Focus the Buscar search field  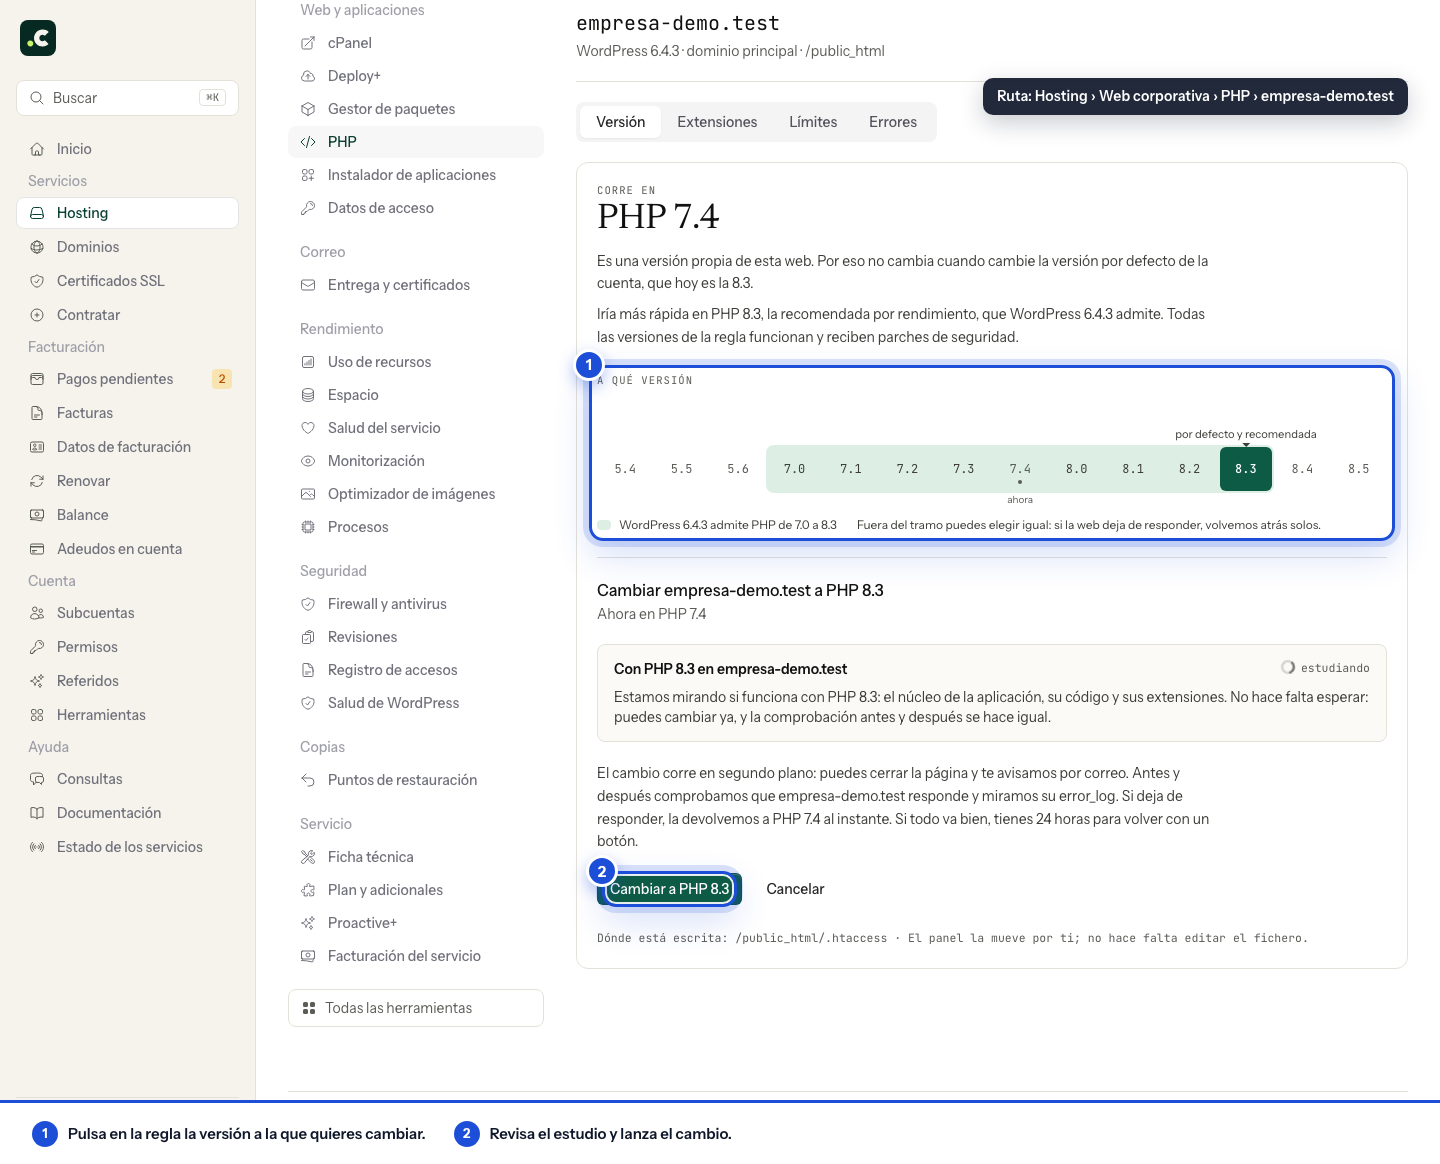[127, 98]
